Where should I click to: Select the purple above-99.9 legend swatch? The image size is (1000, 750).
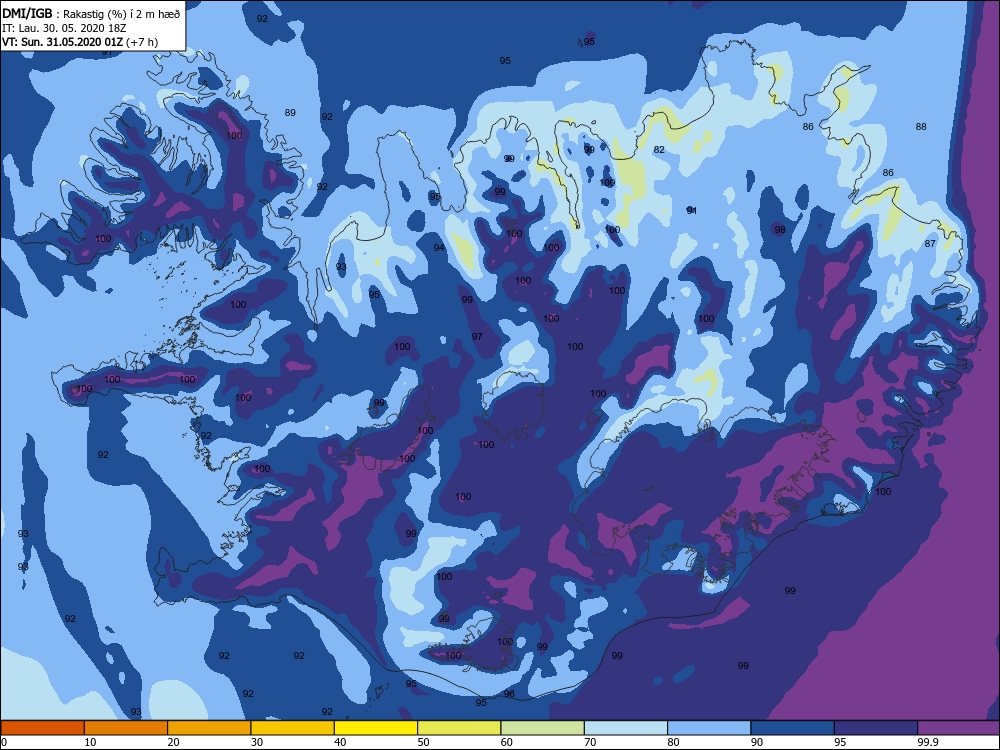959,728
